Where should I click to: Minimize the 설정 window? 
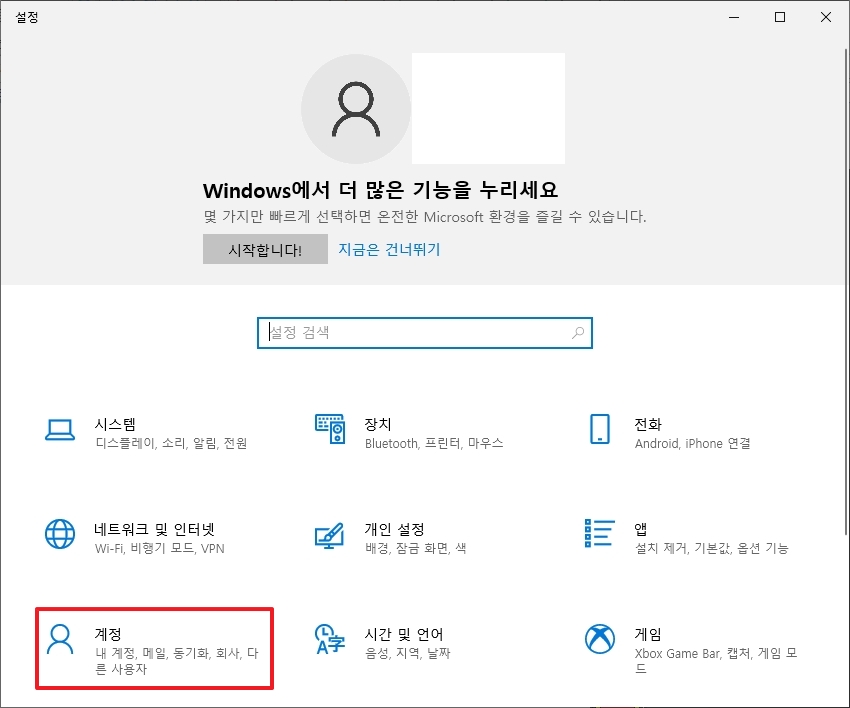pyautogui.click(x=734, y=17)
